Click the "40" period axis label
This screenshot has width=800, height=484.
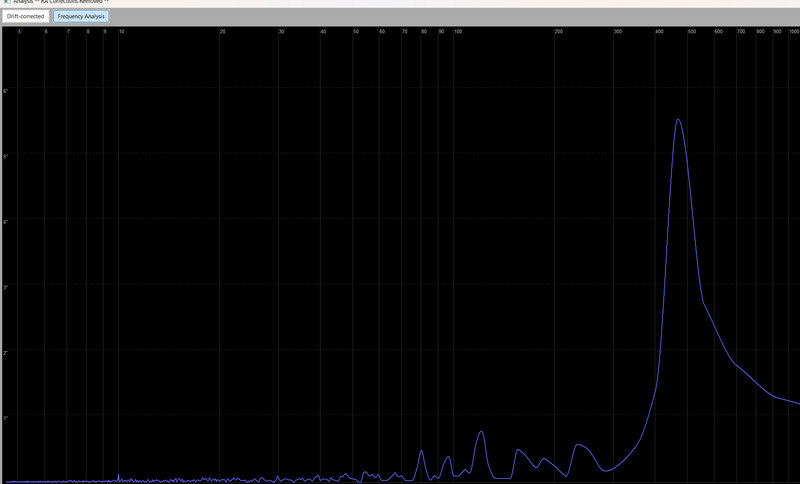pos(323,32)
